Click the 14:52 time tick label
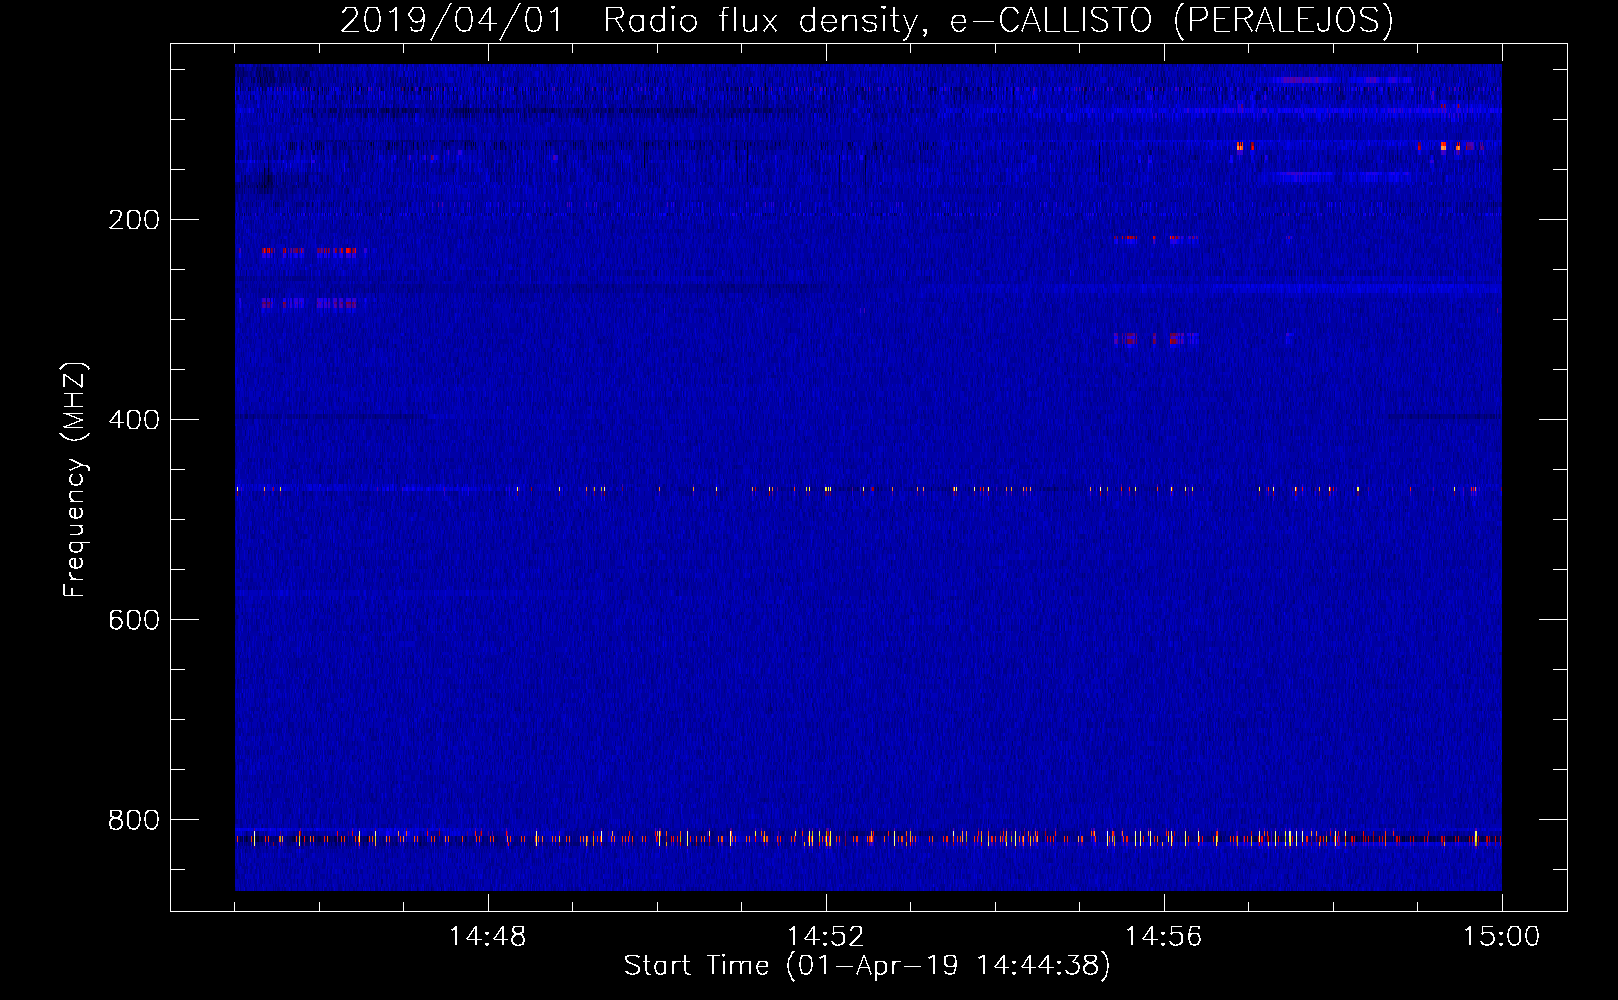This screenshot has width=1618, height=1000. 825,937
